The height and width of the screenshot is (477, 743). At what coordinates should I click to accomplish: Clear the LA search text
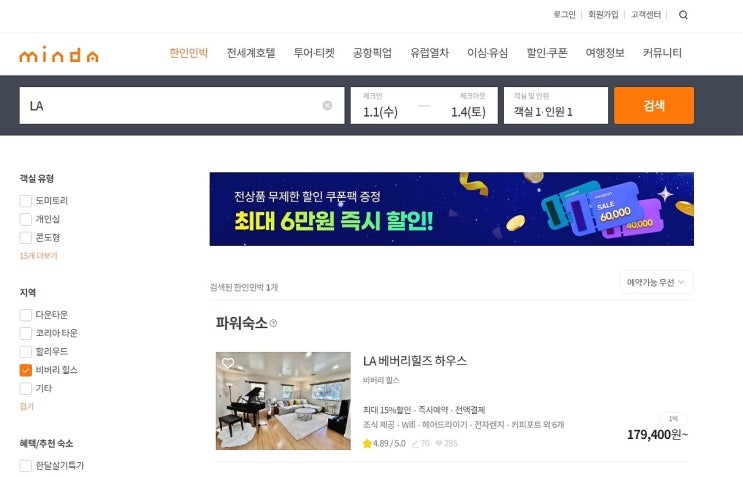pos(327,106)
